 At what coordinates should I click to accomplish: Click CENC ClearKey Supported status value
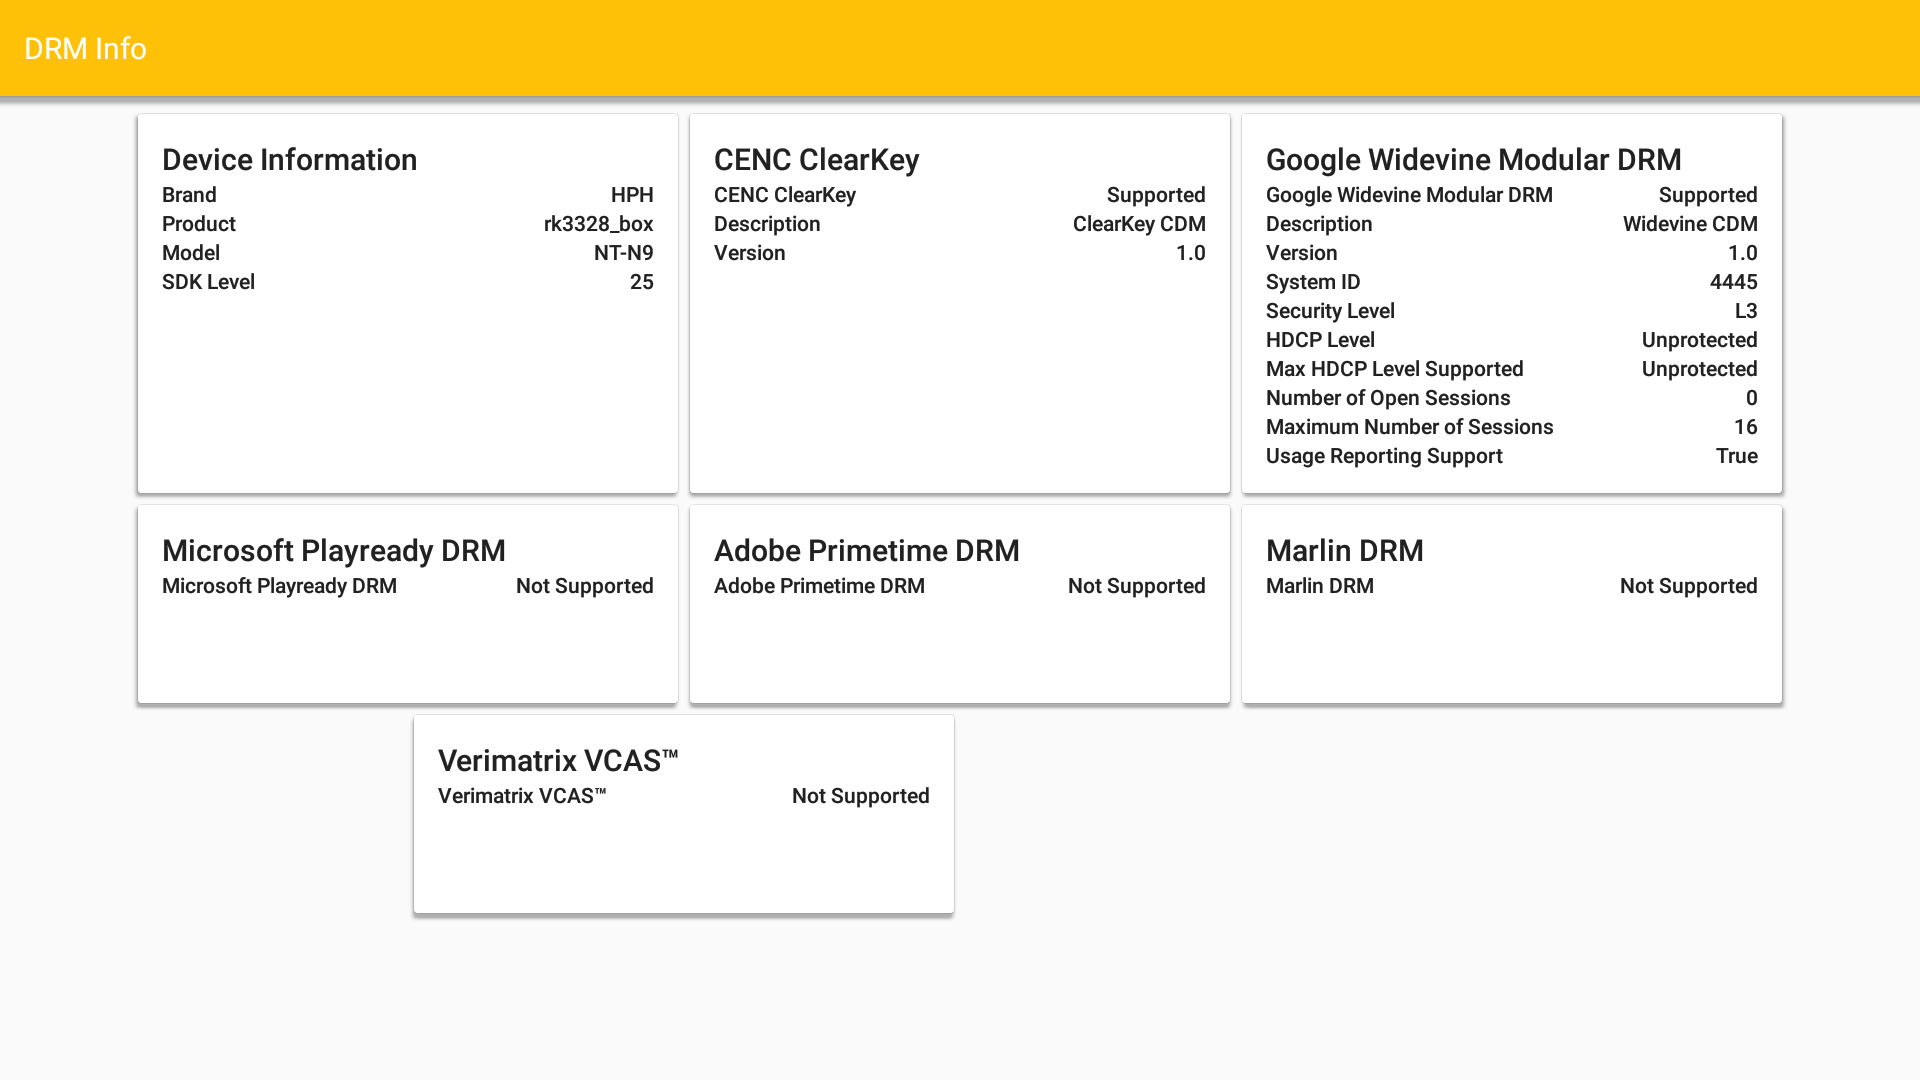click(1156, 195)
